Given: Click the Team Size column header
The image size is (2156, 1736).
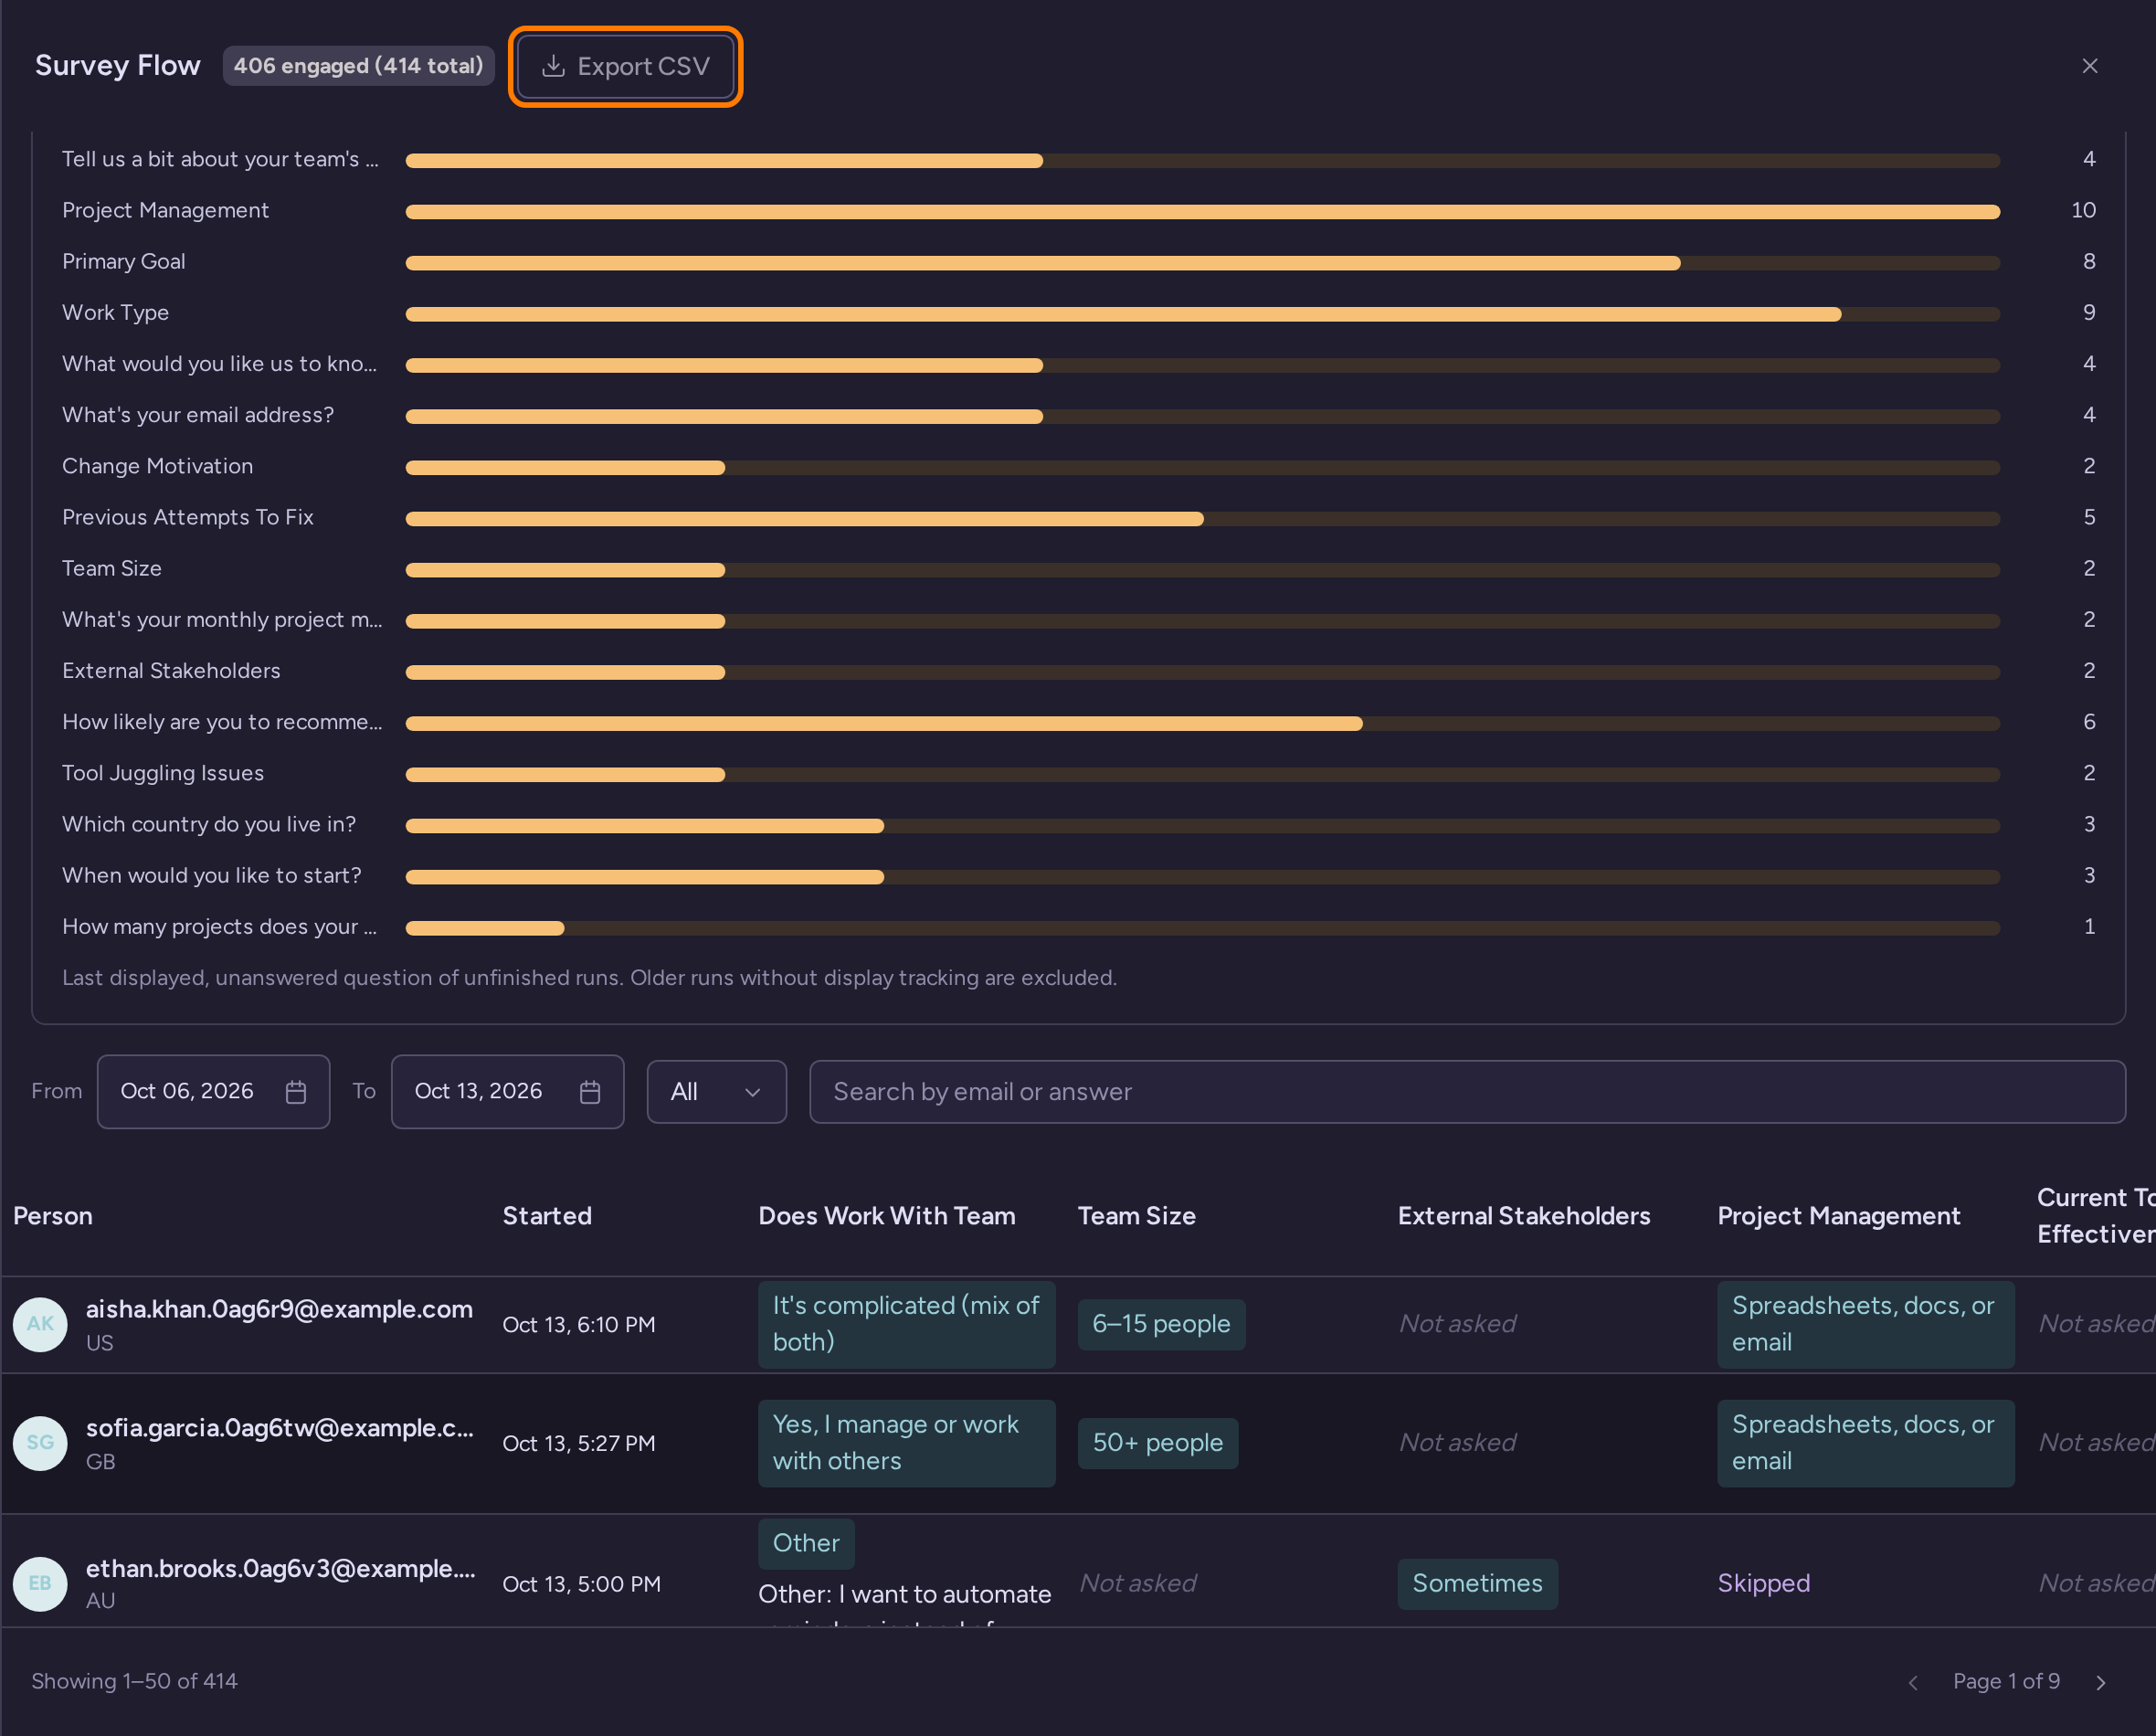Looking at the screenshot, I should (1136, 1215).
